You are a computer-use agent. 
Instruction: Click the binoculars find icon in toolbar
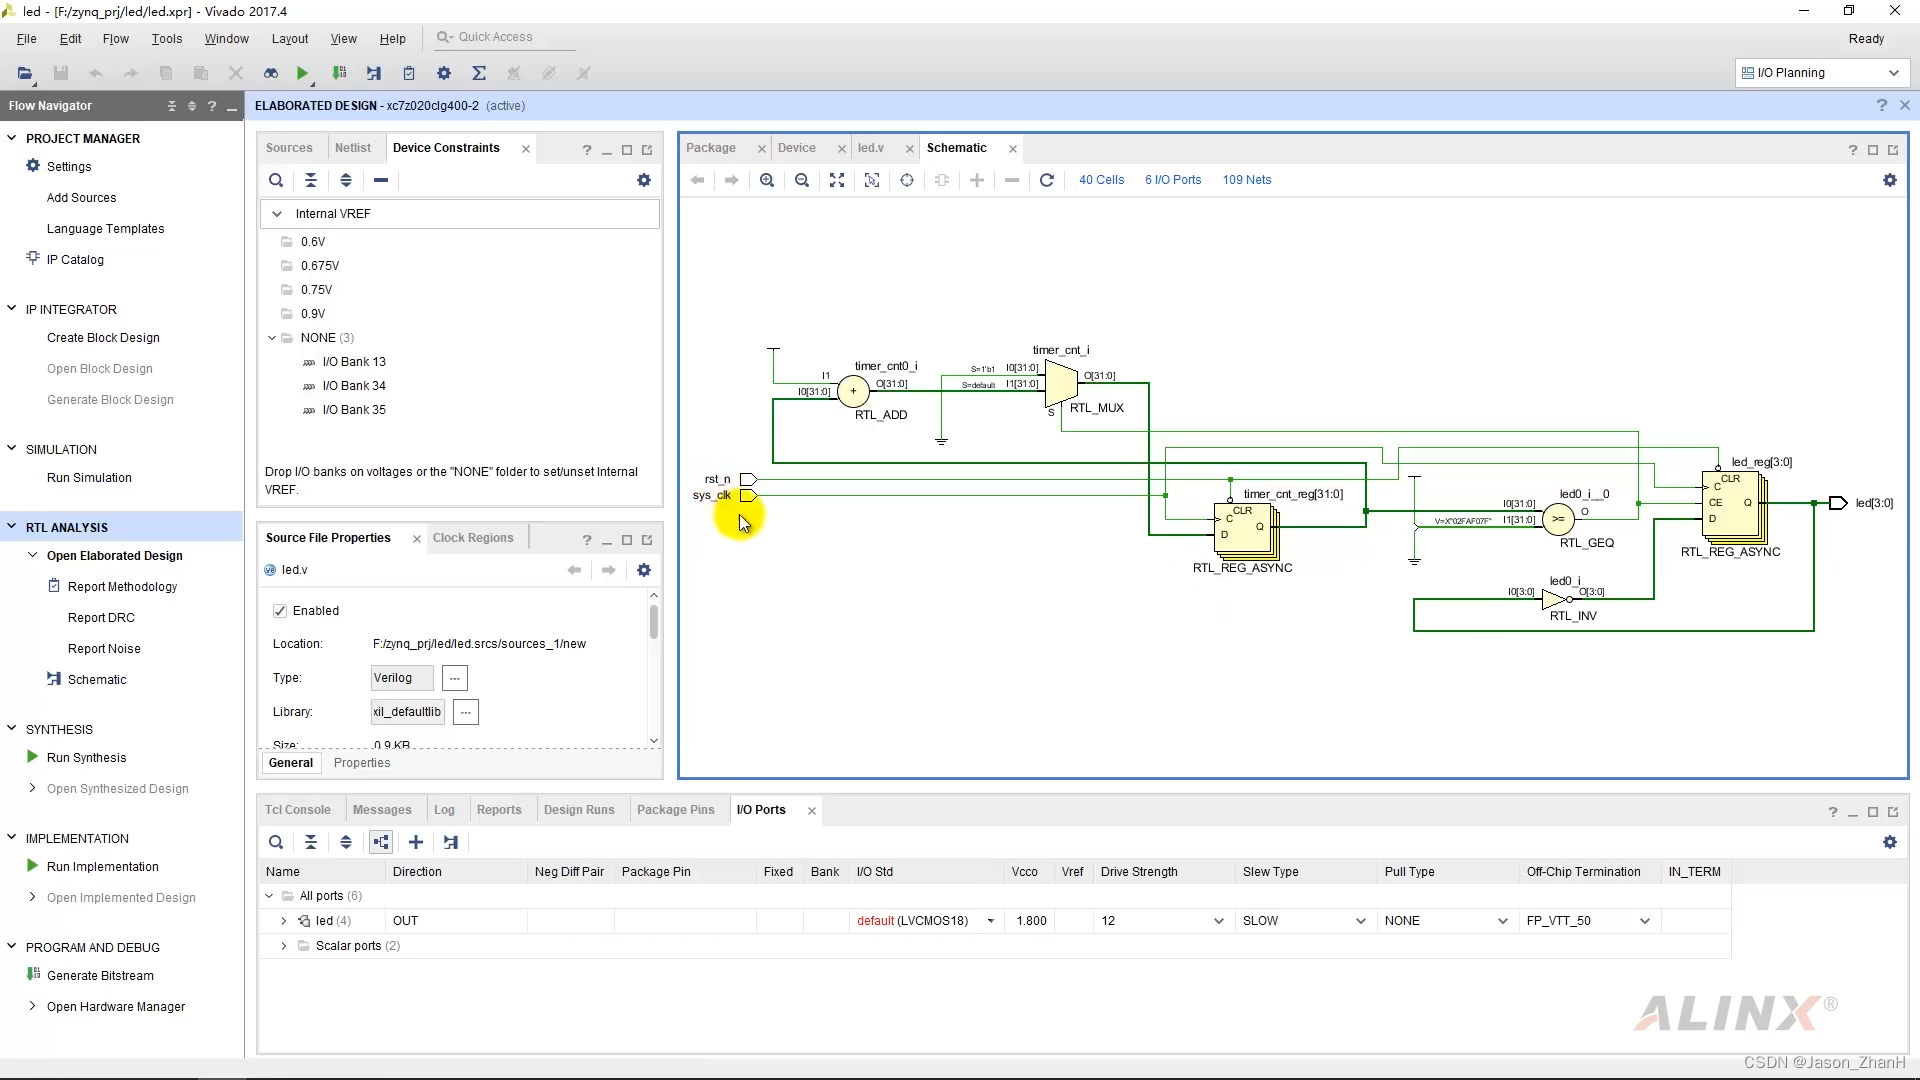(x=271, y=73)
